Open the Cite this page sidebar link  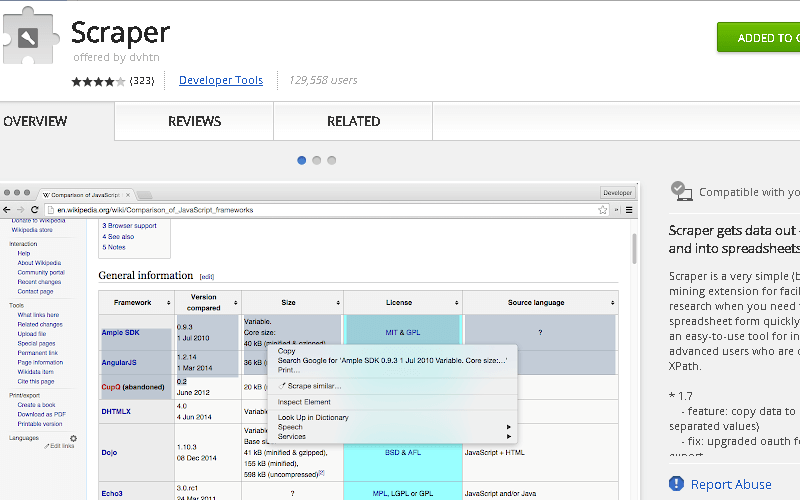(36, 382)
